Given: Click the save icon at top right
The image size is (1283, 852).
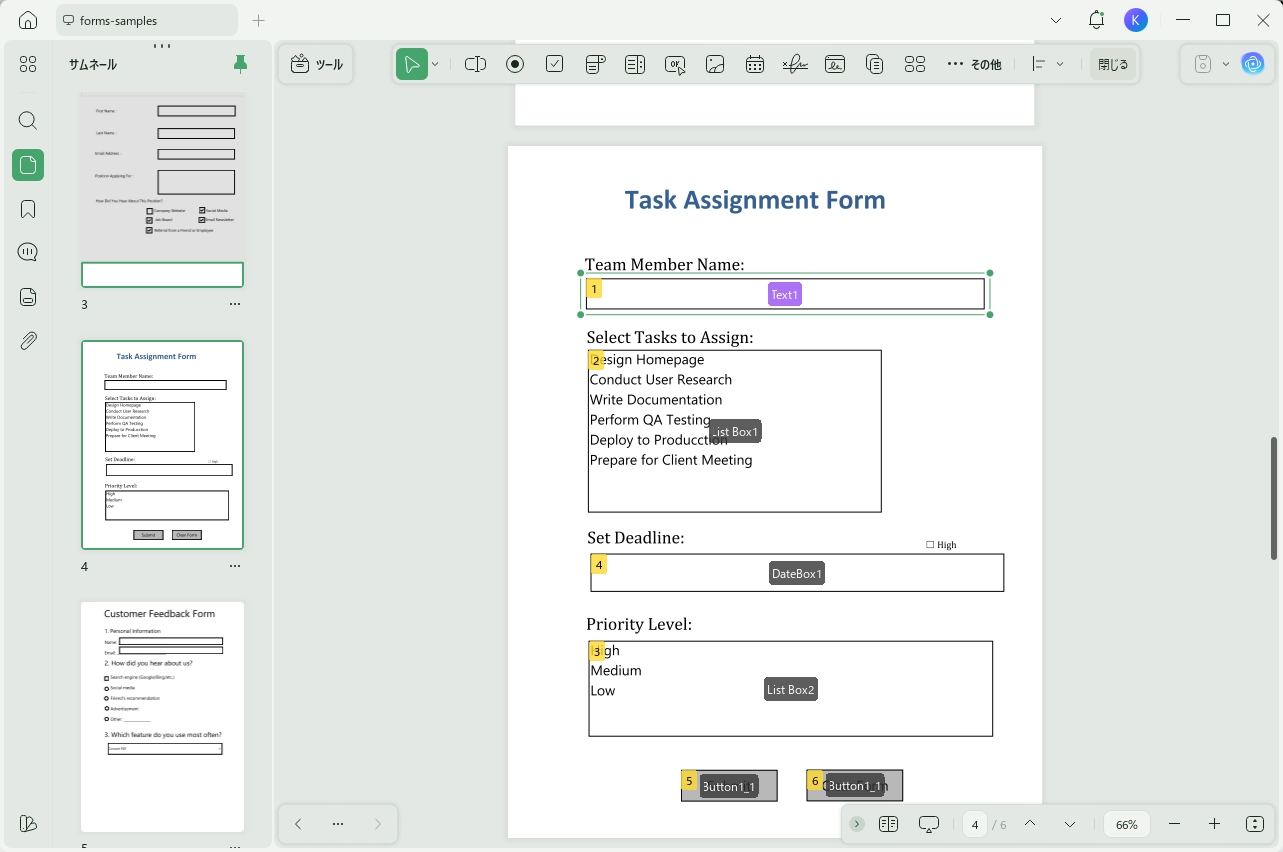Looking at the screenshot, I should pyautogui.click(x=1203, y=64).
